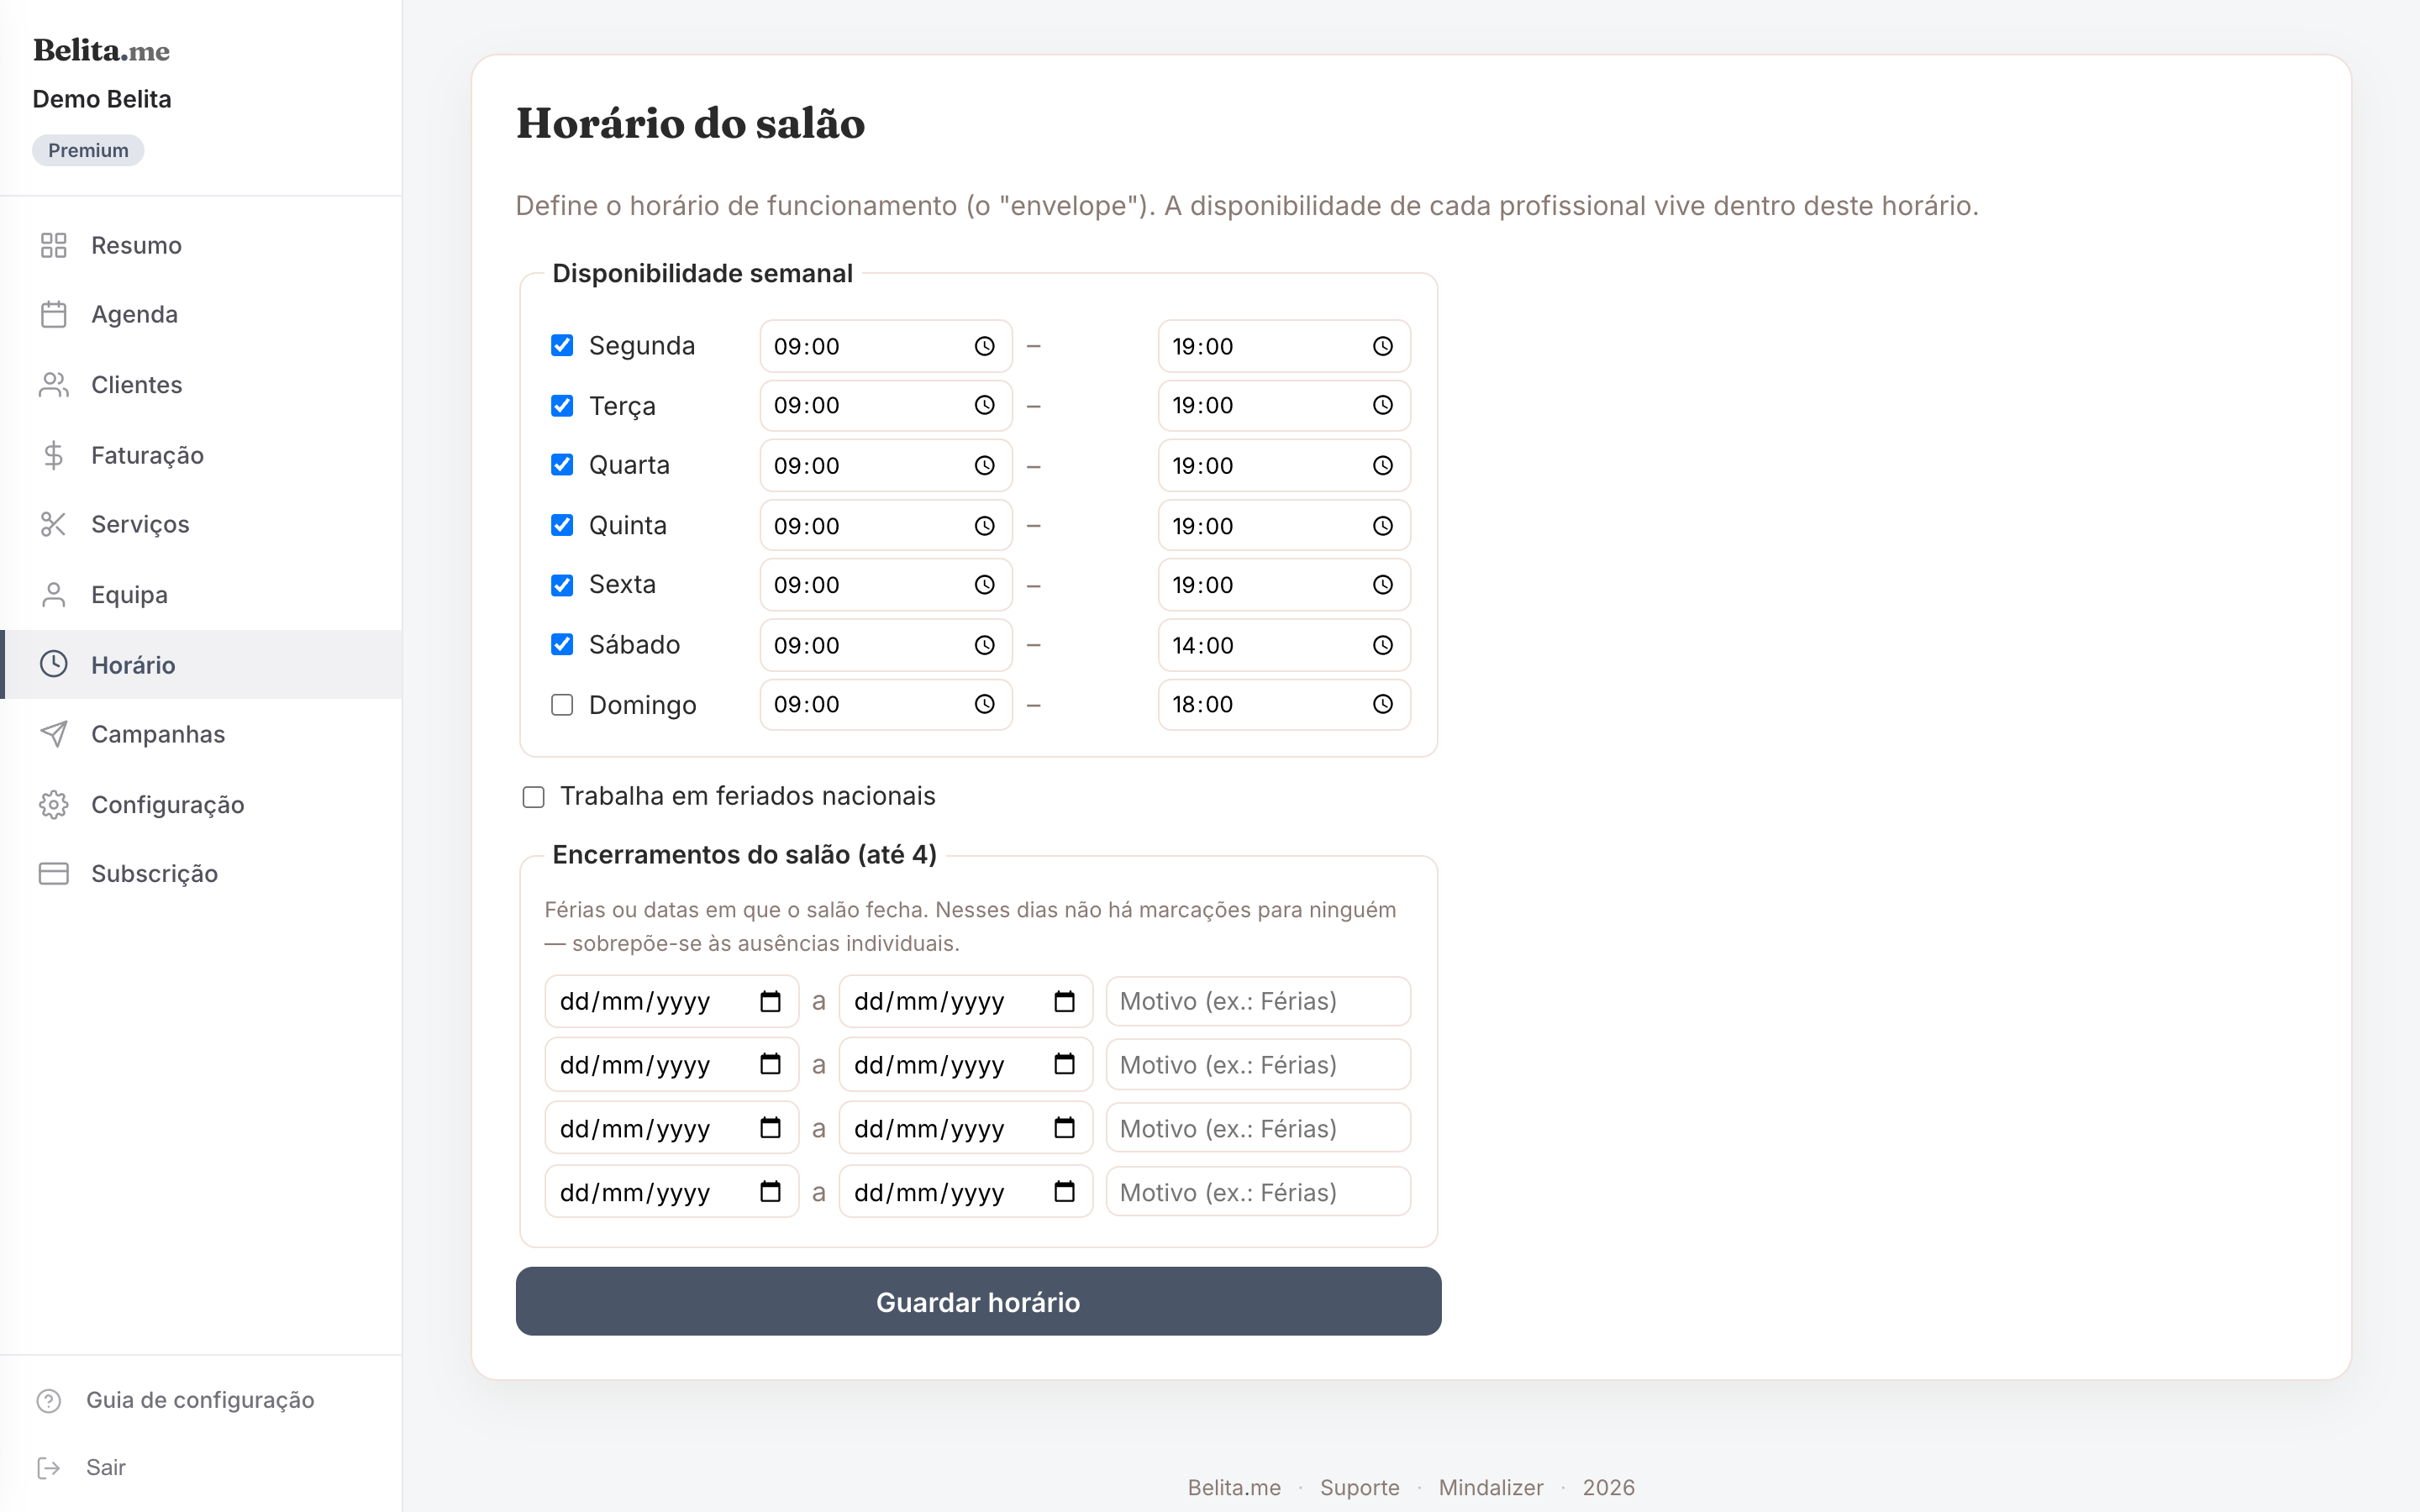Viewport: 2420px width, 1512px height.
Task: Open the Agenda menu item
Action: pyautogui.click(x=201, y=314)
